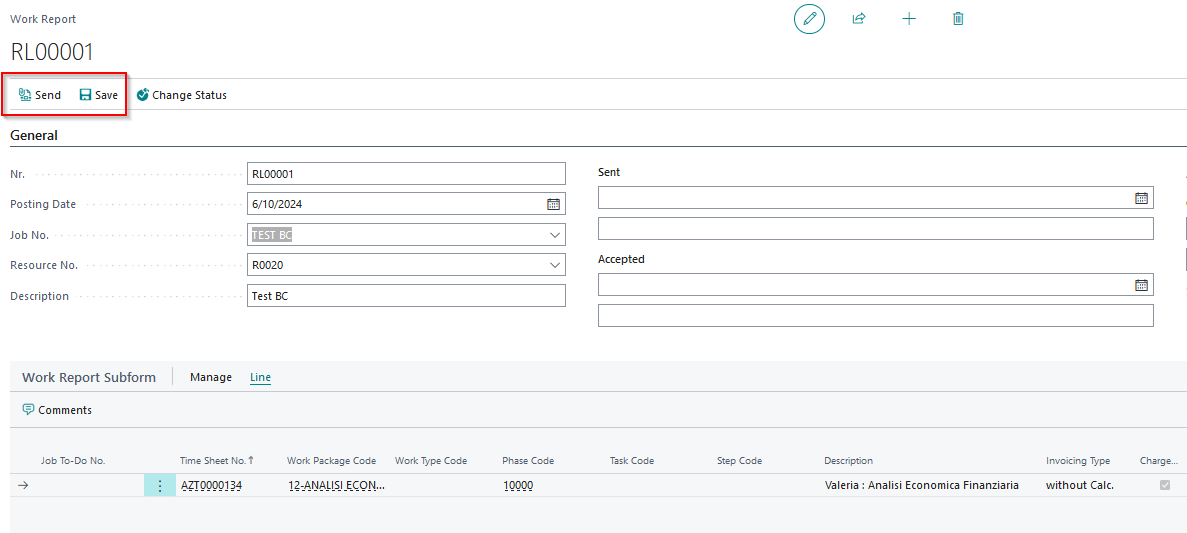This screenshot has height=533, width=1187.
Task: Click the Description field Test BC
Action: (x=407, y=296)
